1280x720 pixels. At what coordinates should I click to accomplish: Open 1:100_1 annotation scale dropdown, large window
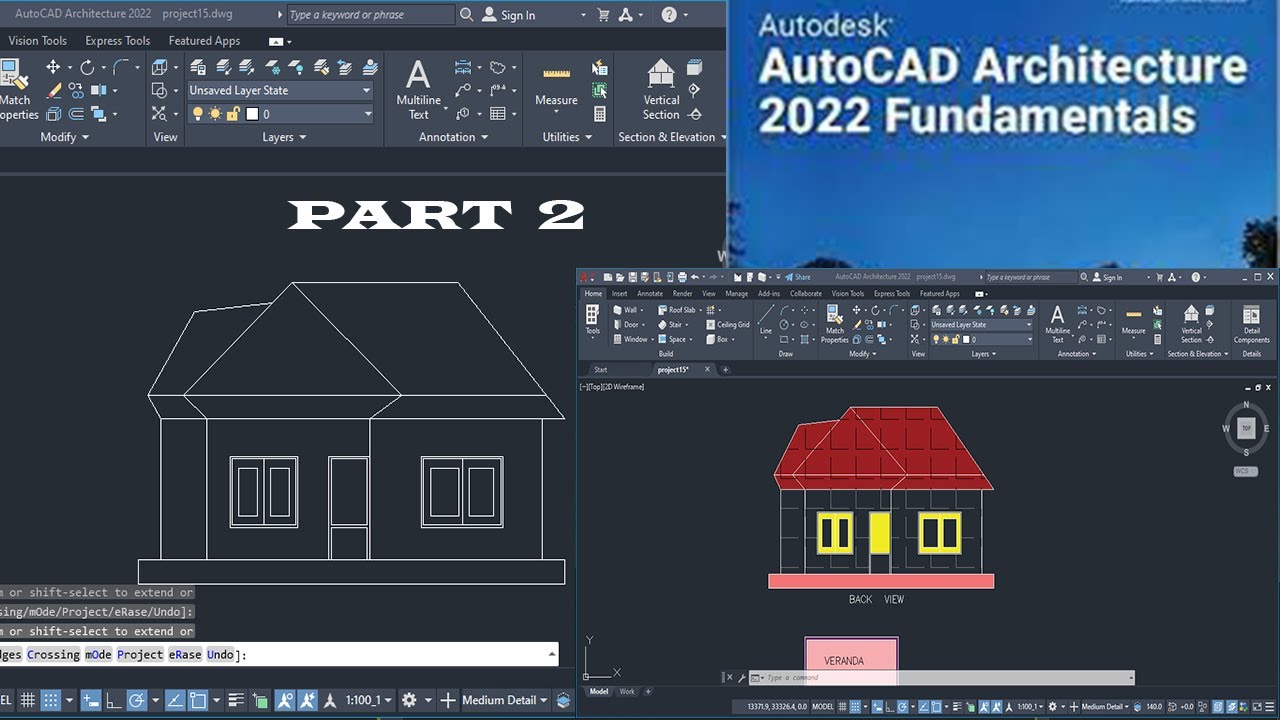(x=369, y=700)
